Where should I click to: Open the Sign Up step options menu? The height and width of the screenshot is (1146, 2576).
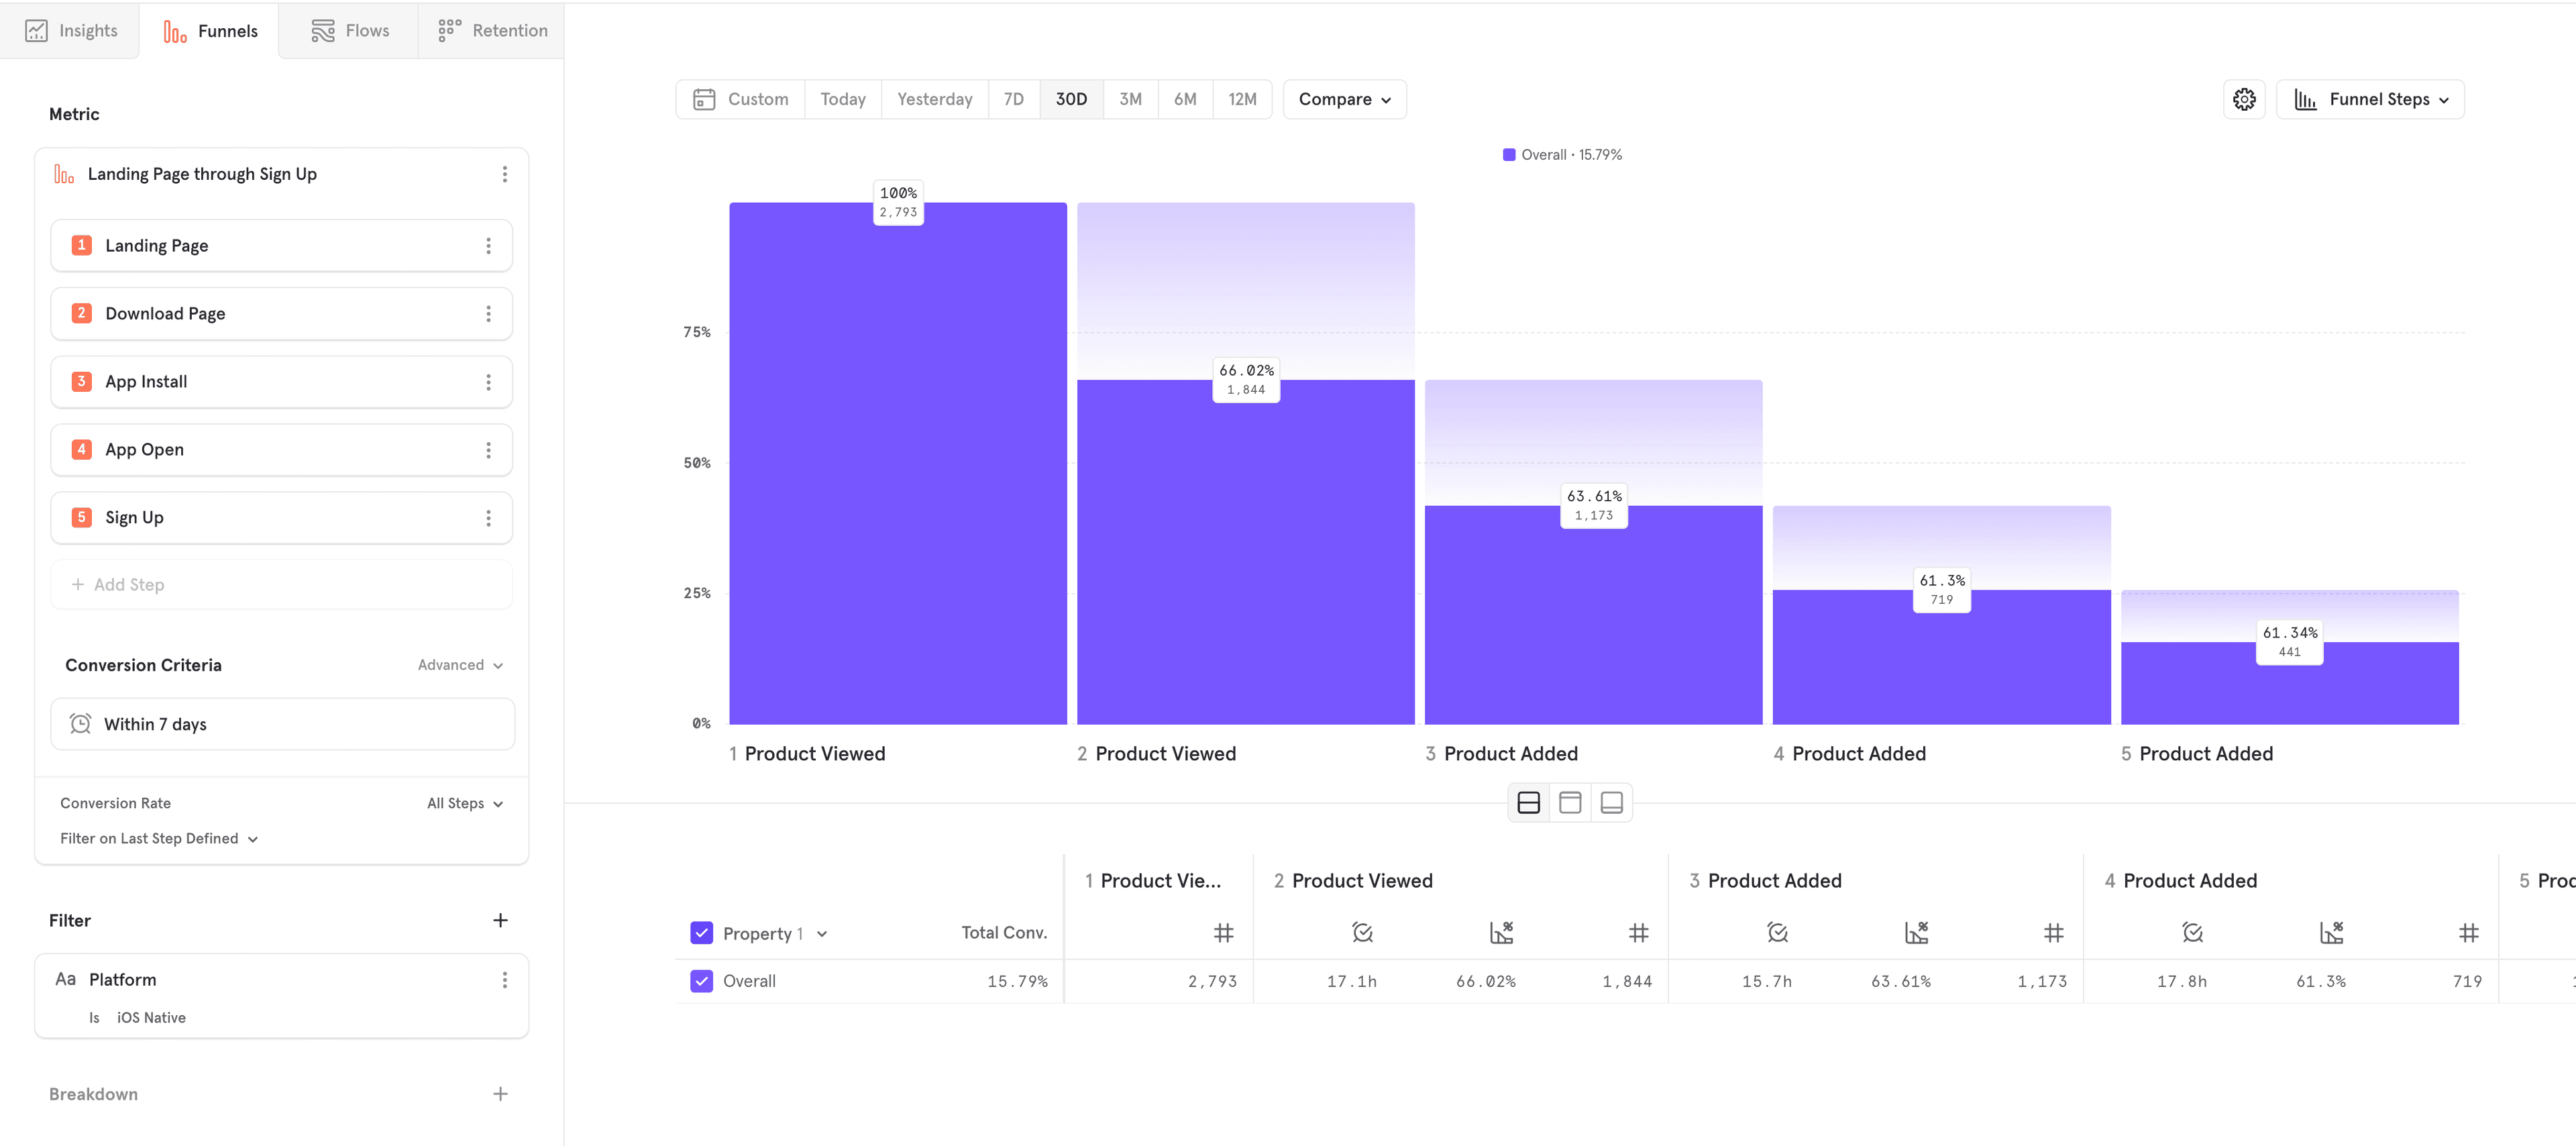488,518
